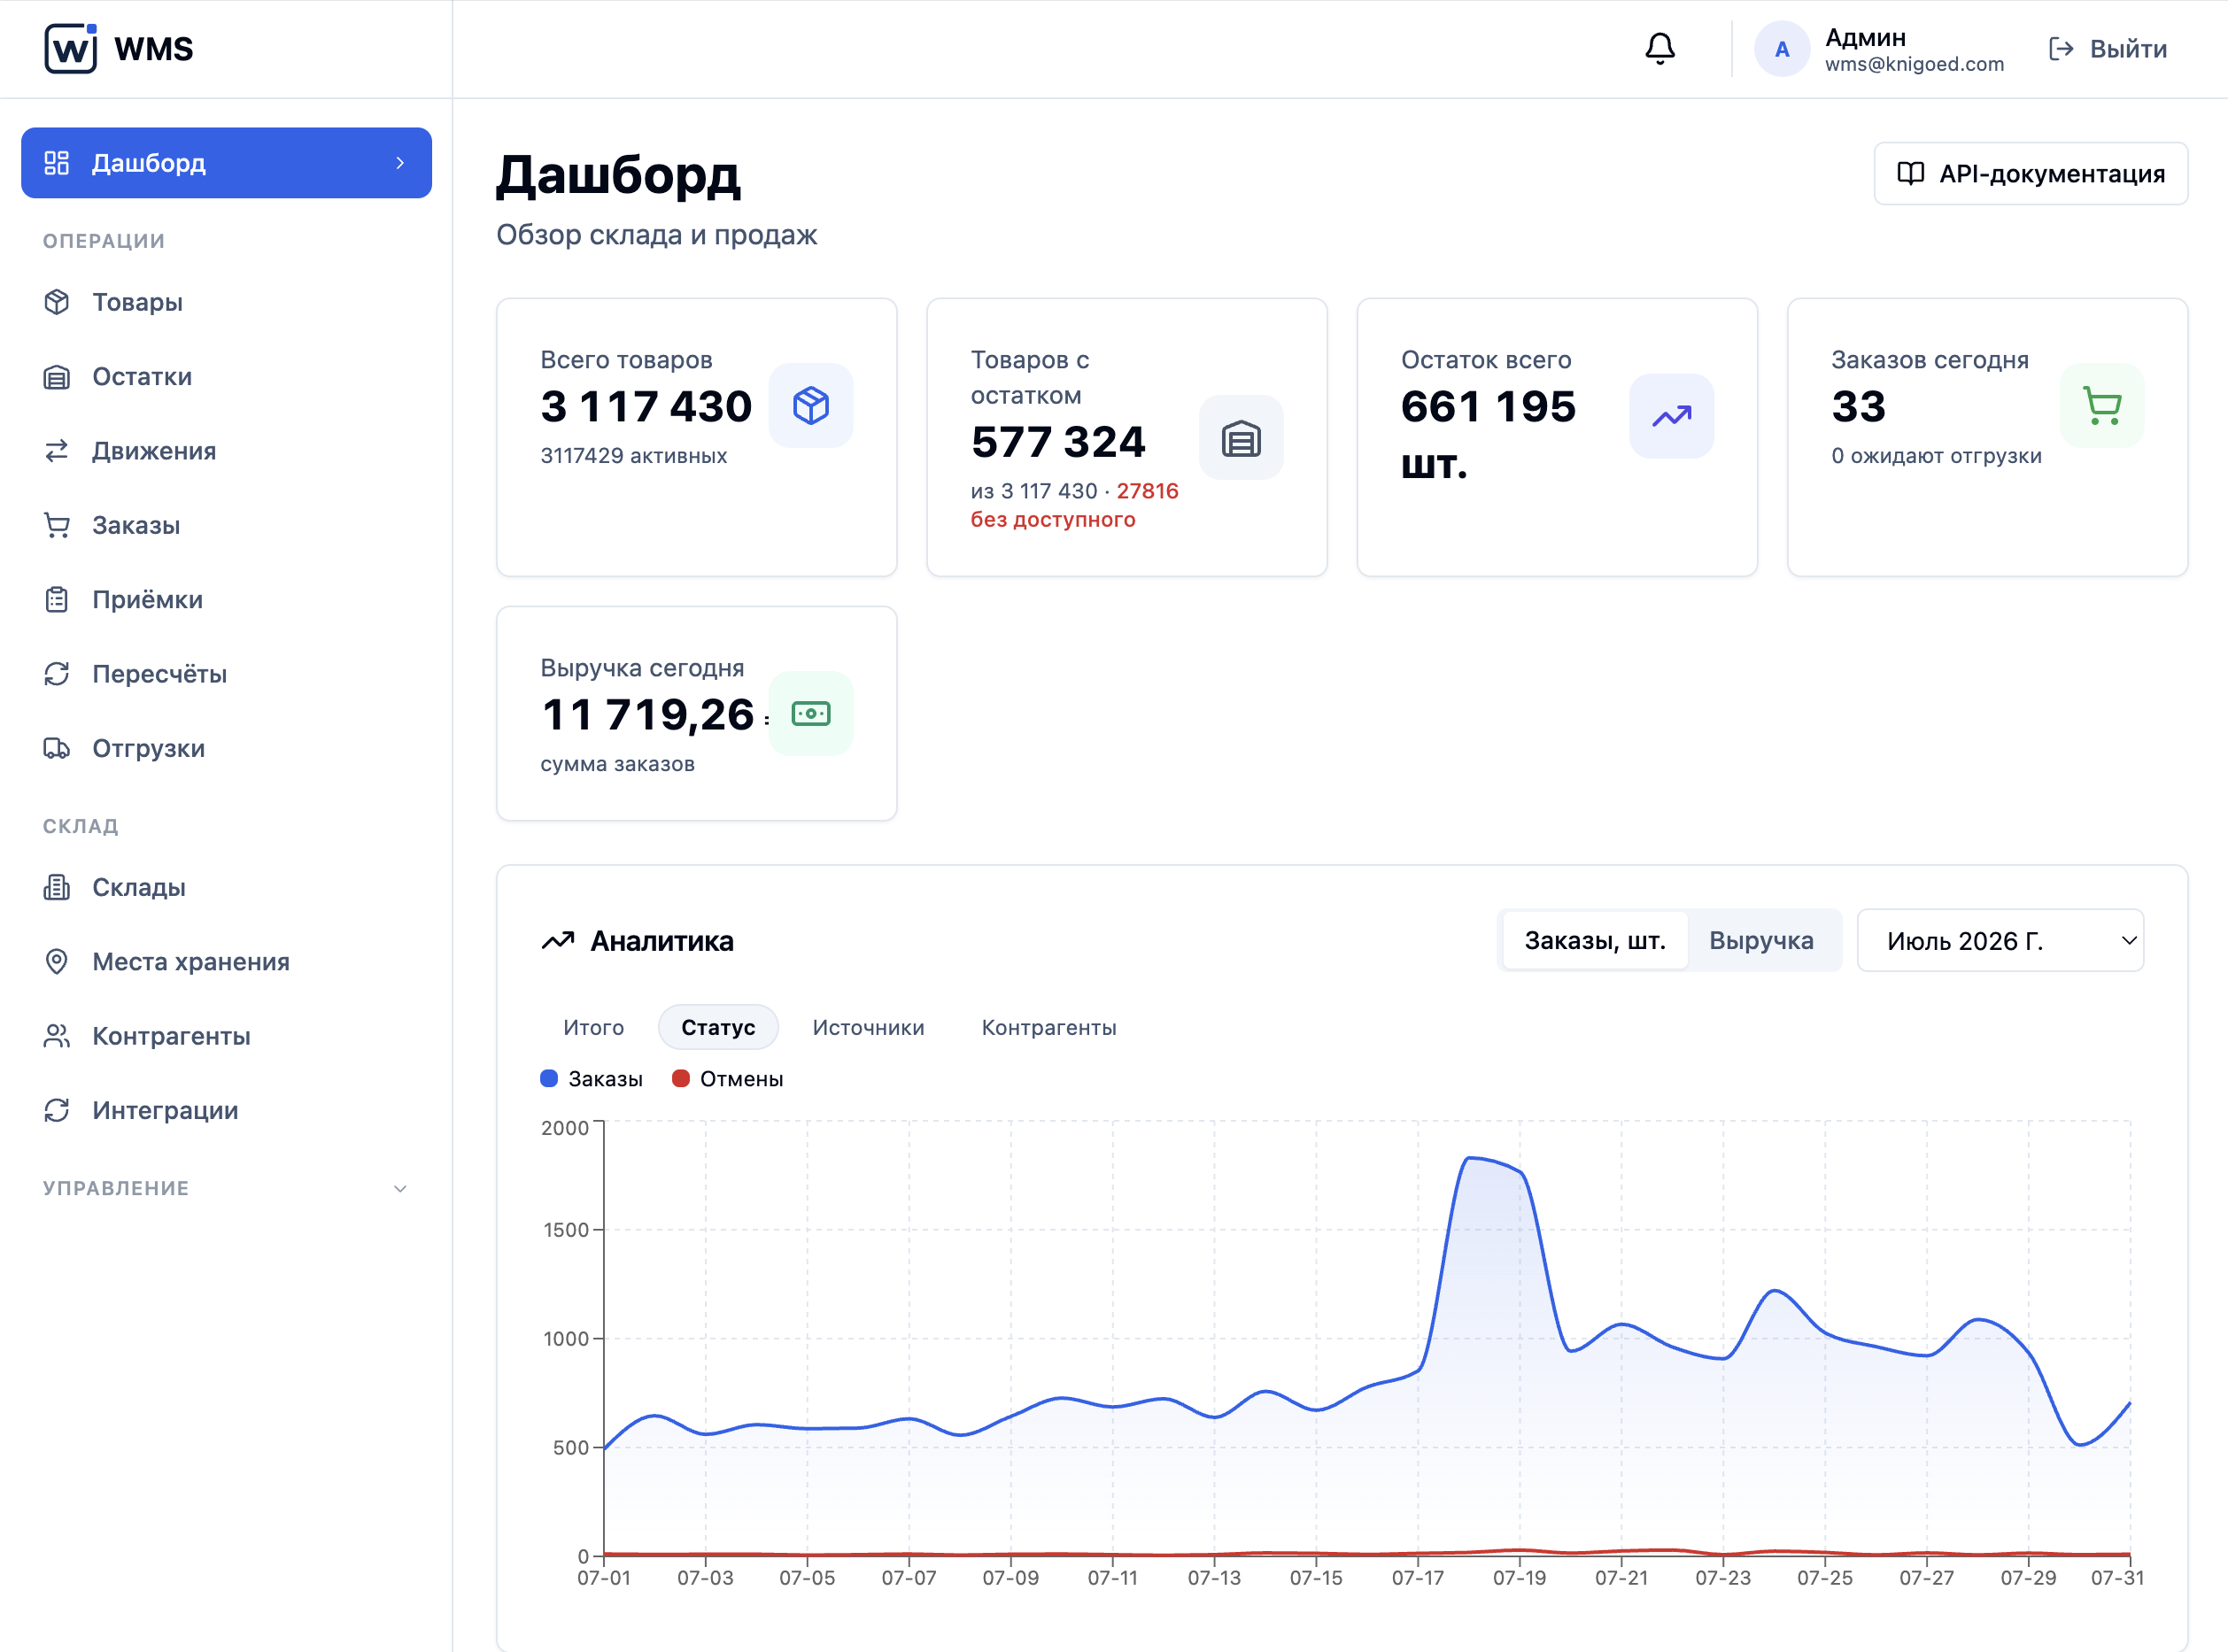Image resolution: width=2228 pixels, height=1652 pixels.
Task: Open Движения via its arrows icon
Action: tap(57, 451)
